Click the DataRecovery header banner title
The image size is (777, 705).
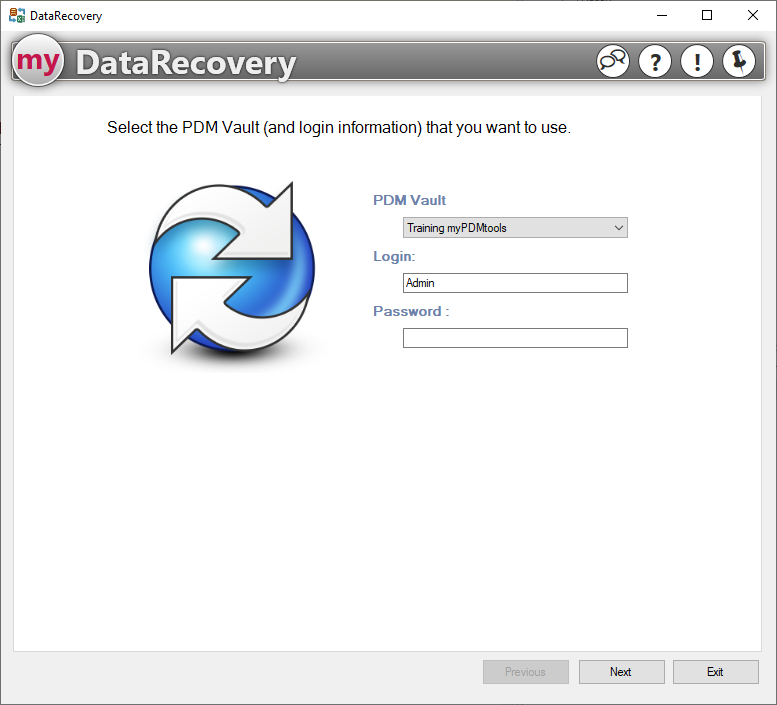tap(186, 63)
